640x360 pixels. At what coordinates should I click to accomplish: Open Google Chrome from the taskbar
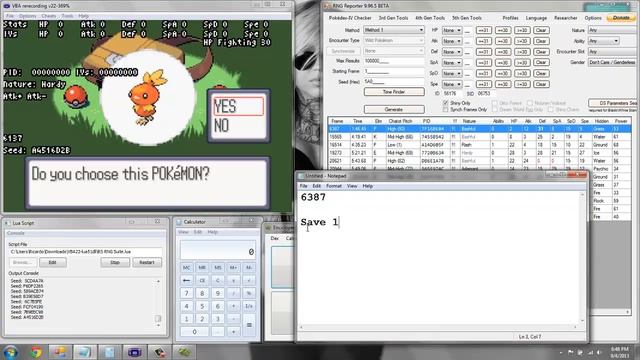coord(36,352)
